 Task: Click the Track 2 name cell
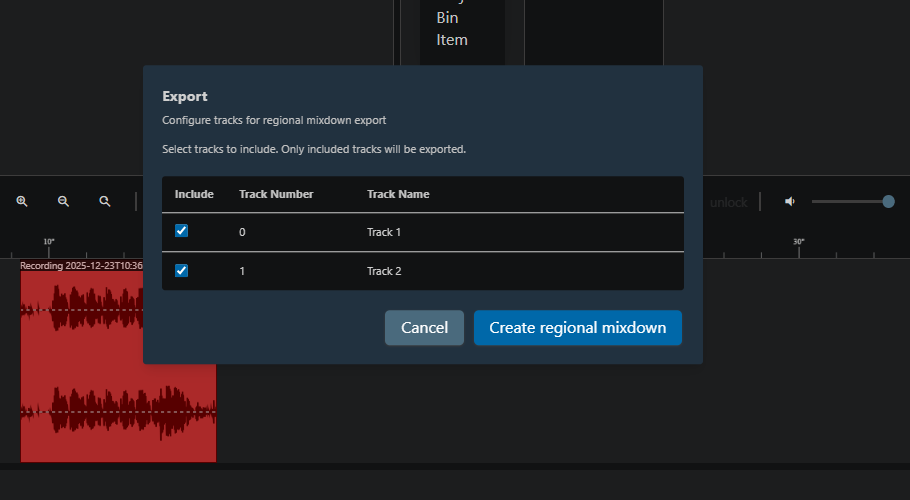click(384, 271)
